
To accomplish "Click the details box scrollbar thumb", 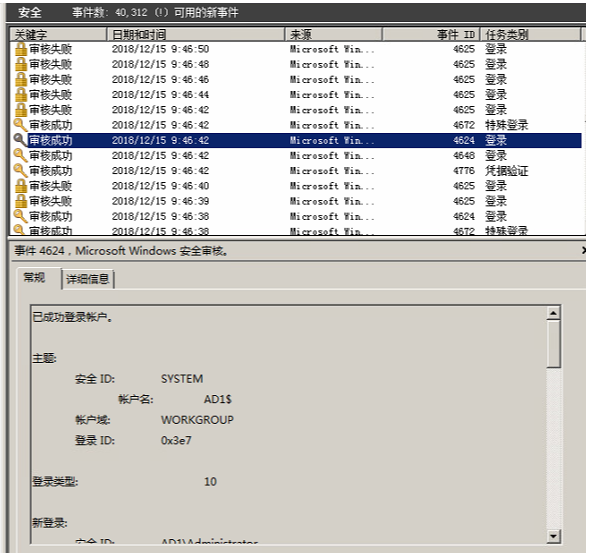I will point(554,344).
